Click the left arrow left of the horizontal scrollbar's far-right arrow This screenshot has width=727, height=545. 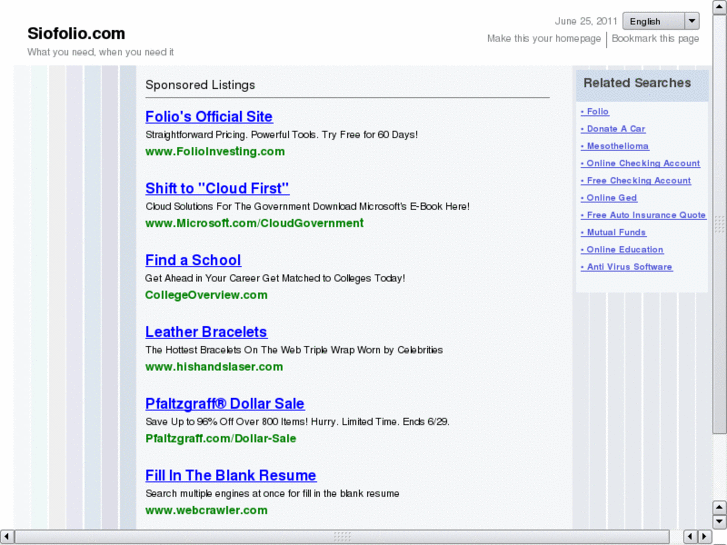(x=690, y=537)
